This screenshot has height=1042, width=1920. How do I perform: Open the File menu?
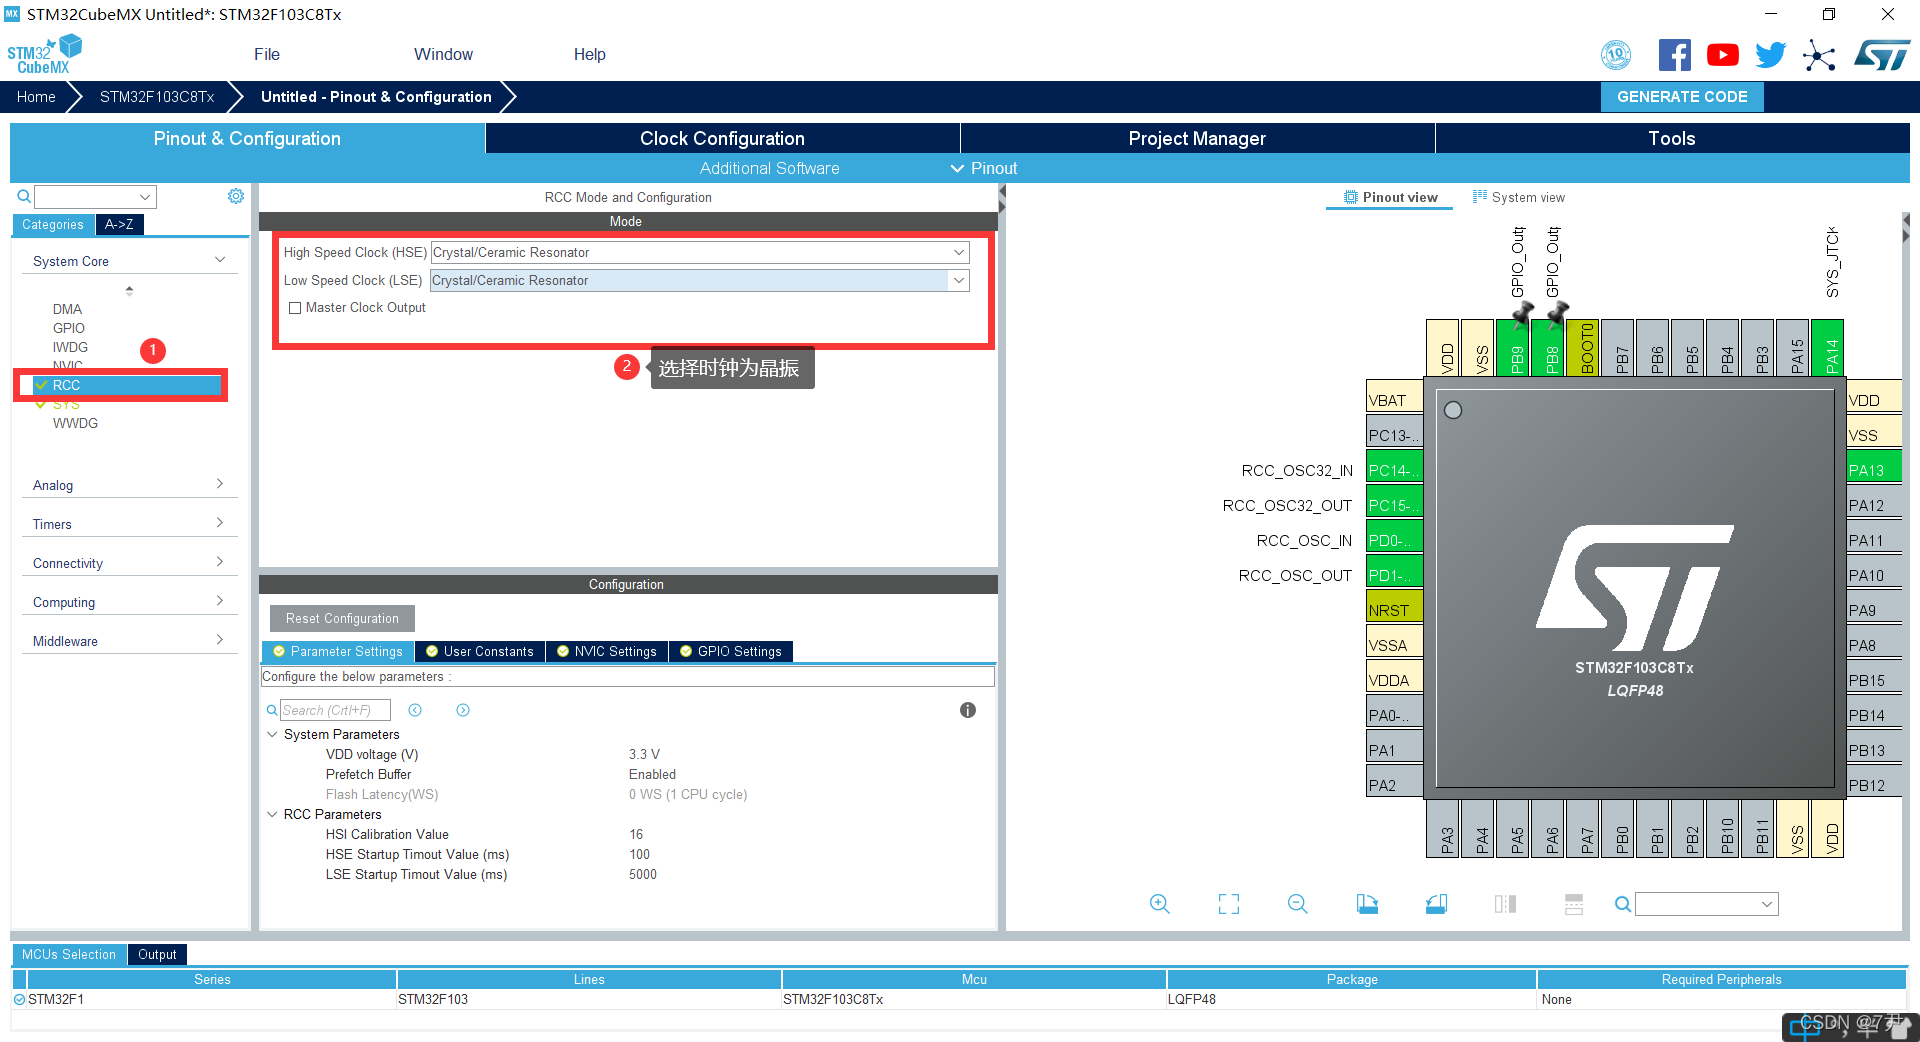[x=267, y=54]
